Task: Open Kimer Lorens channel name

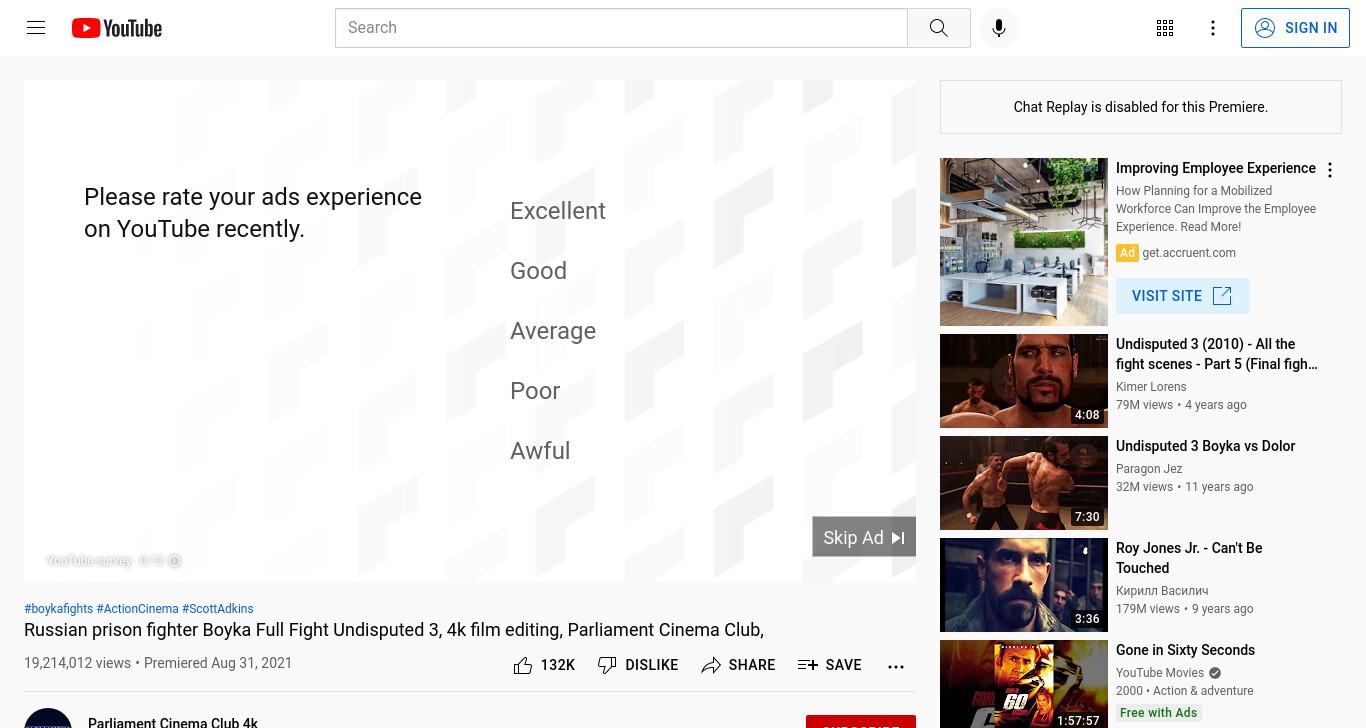Action: (x=1151, y=387)
